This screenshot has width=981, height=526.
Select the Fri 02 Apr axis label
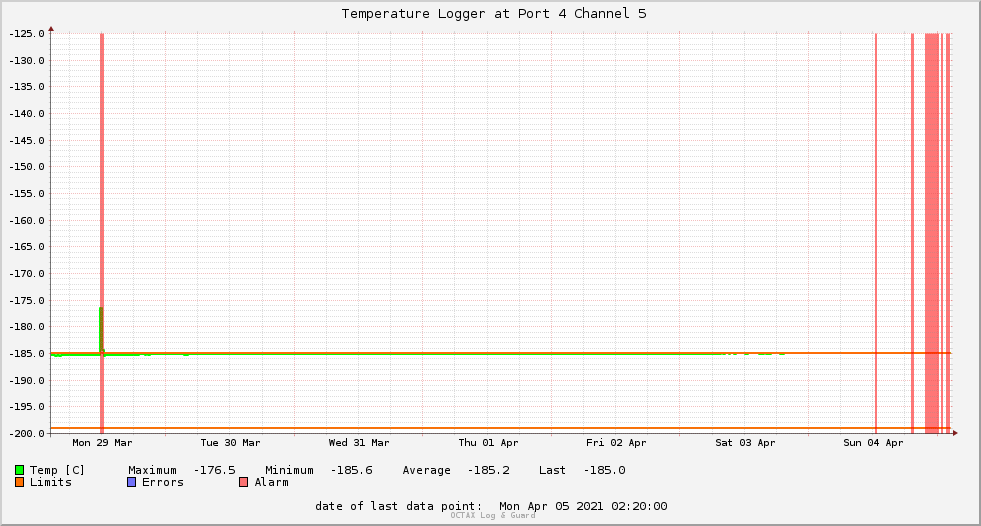[x=616, y=443]
